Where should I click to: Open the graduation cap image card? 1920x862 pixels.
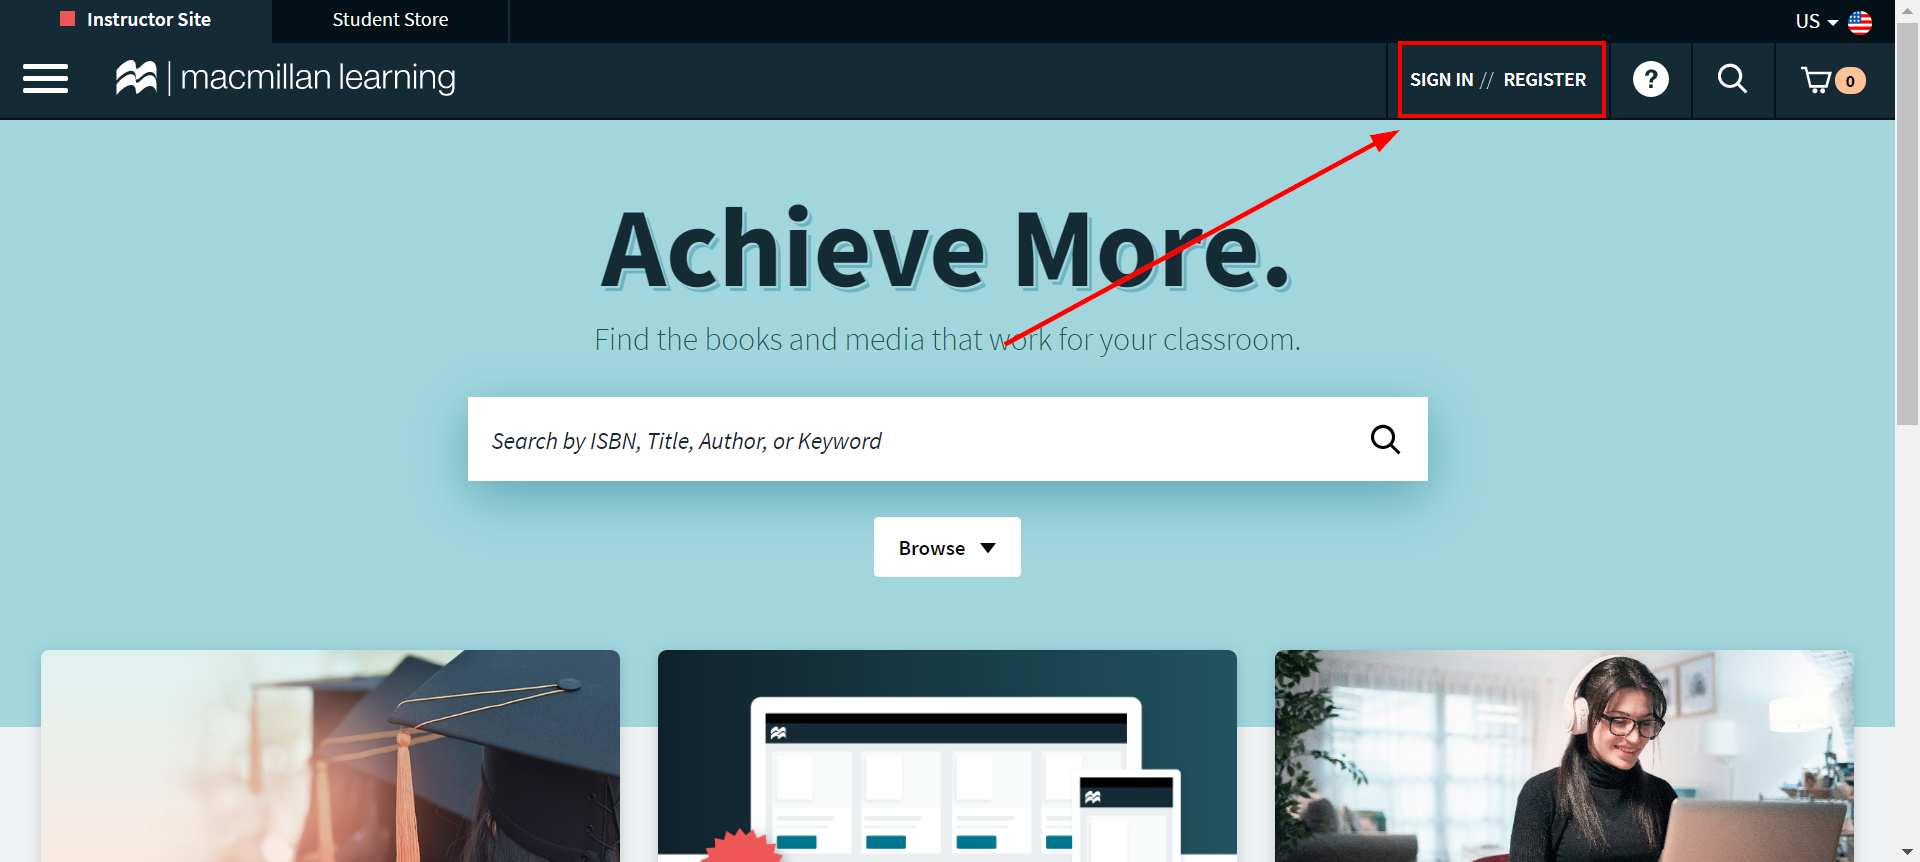point(330,756)
